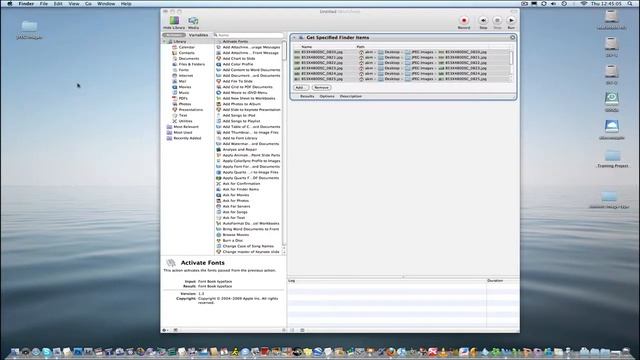Select the Music library category
Viewport: 640px width, 360px height.
click(184, 93)
